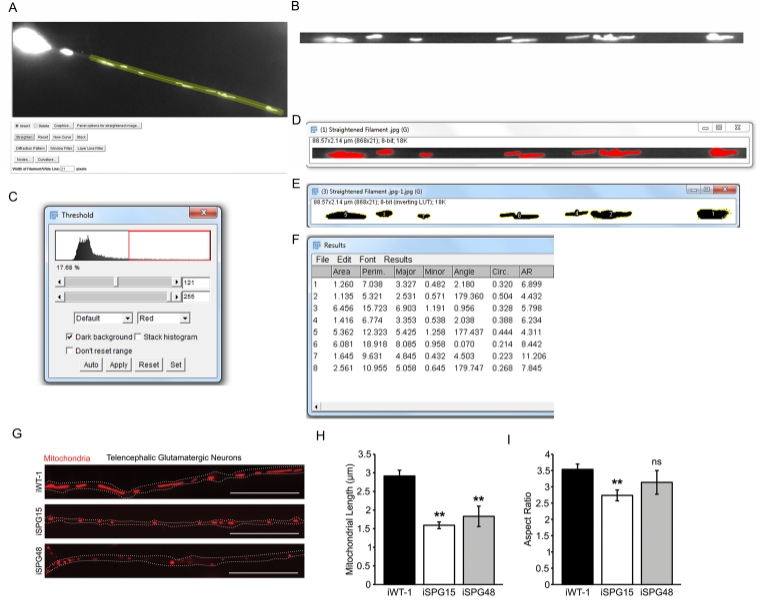The width and height of the screenshot is (760, 603).
Task: Click the Area column header
Action: [346, 272]
